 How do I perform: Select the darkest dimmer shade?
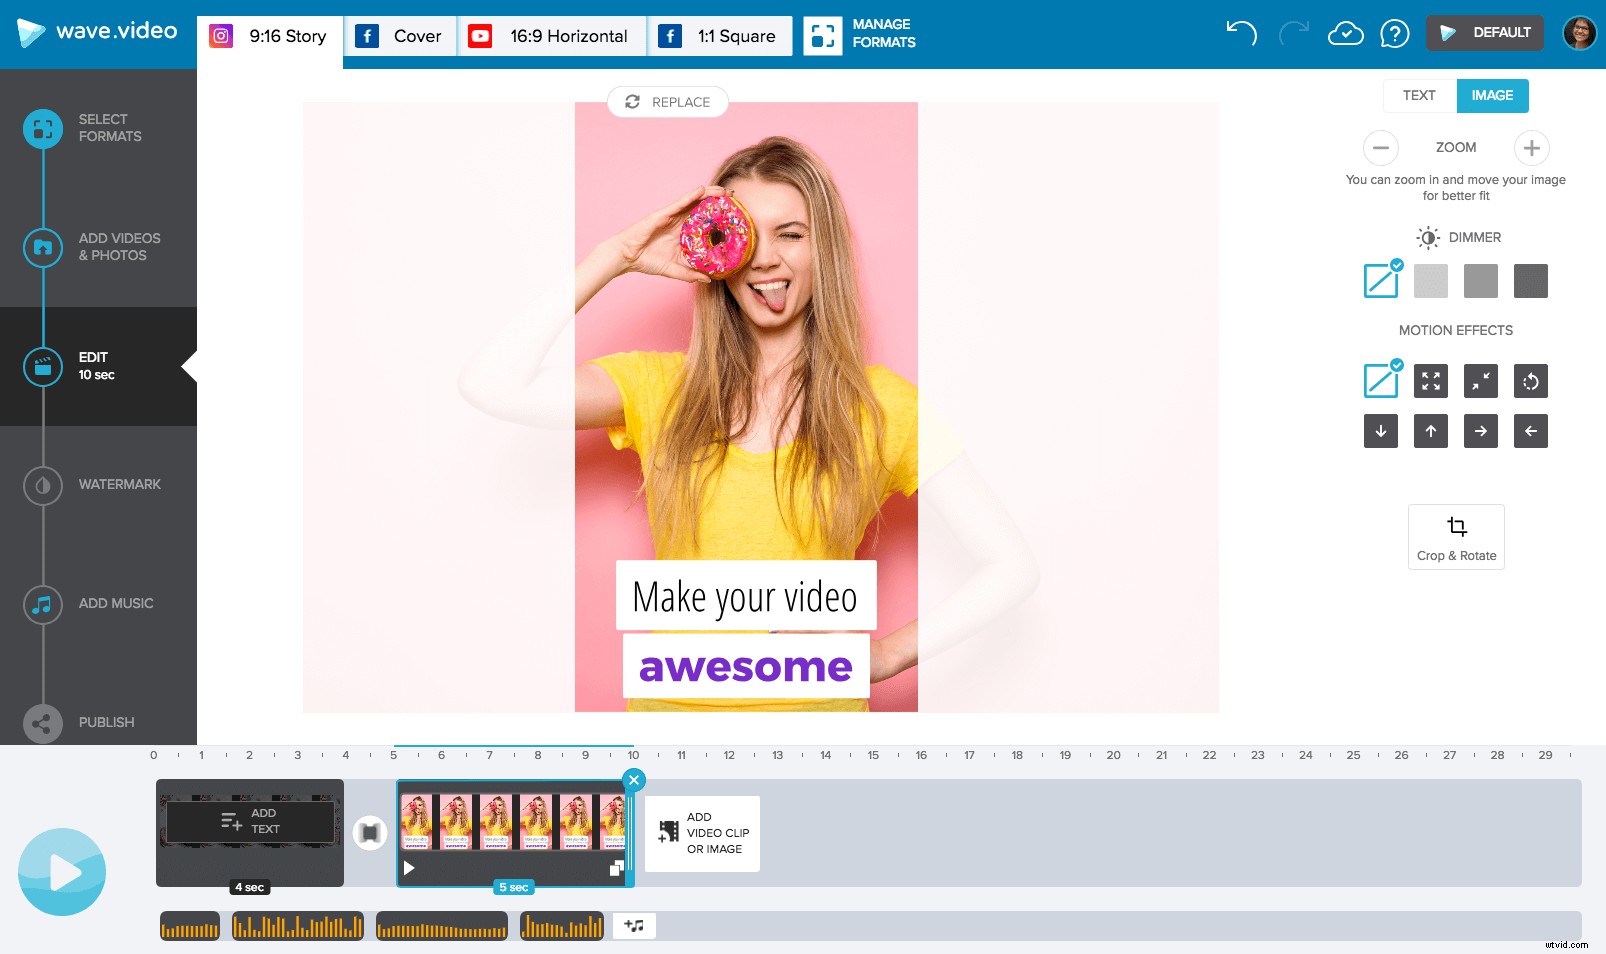(x=1531, y=281)
